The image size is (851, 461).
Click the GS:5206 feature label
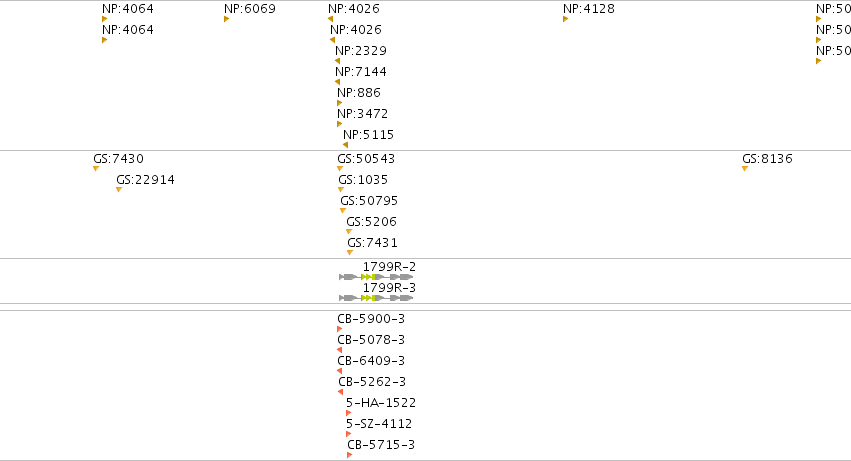pos(372,222)
